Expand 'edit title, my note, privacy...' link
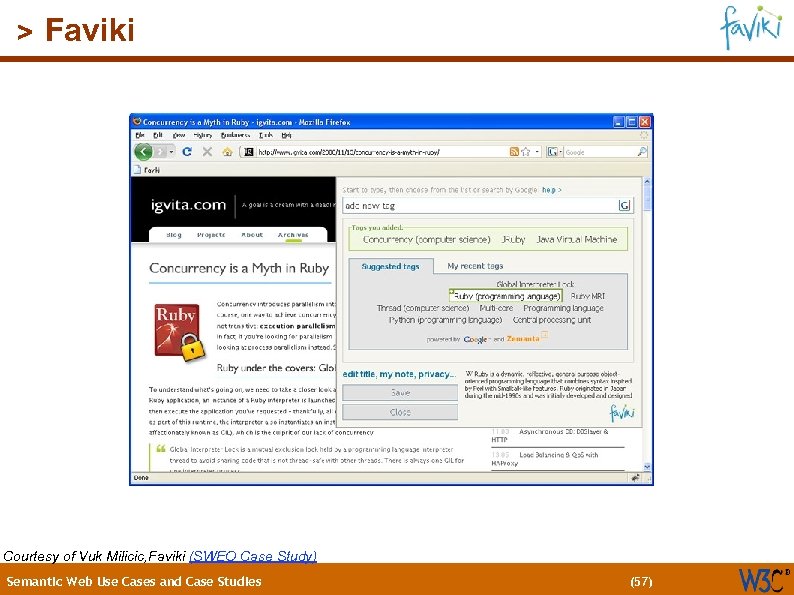The image size is (794, 595). point(399,374)
